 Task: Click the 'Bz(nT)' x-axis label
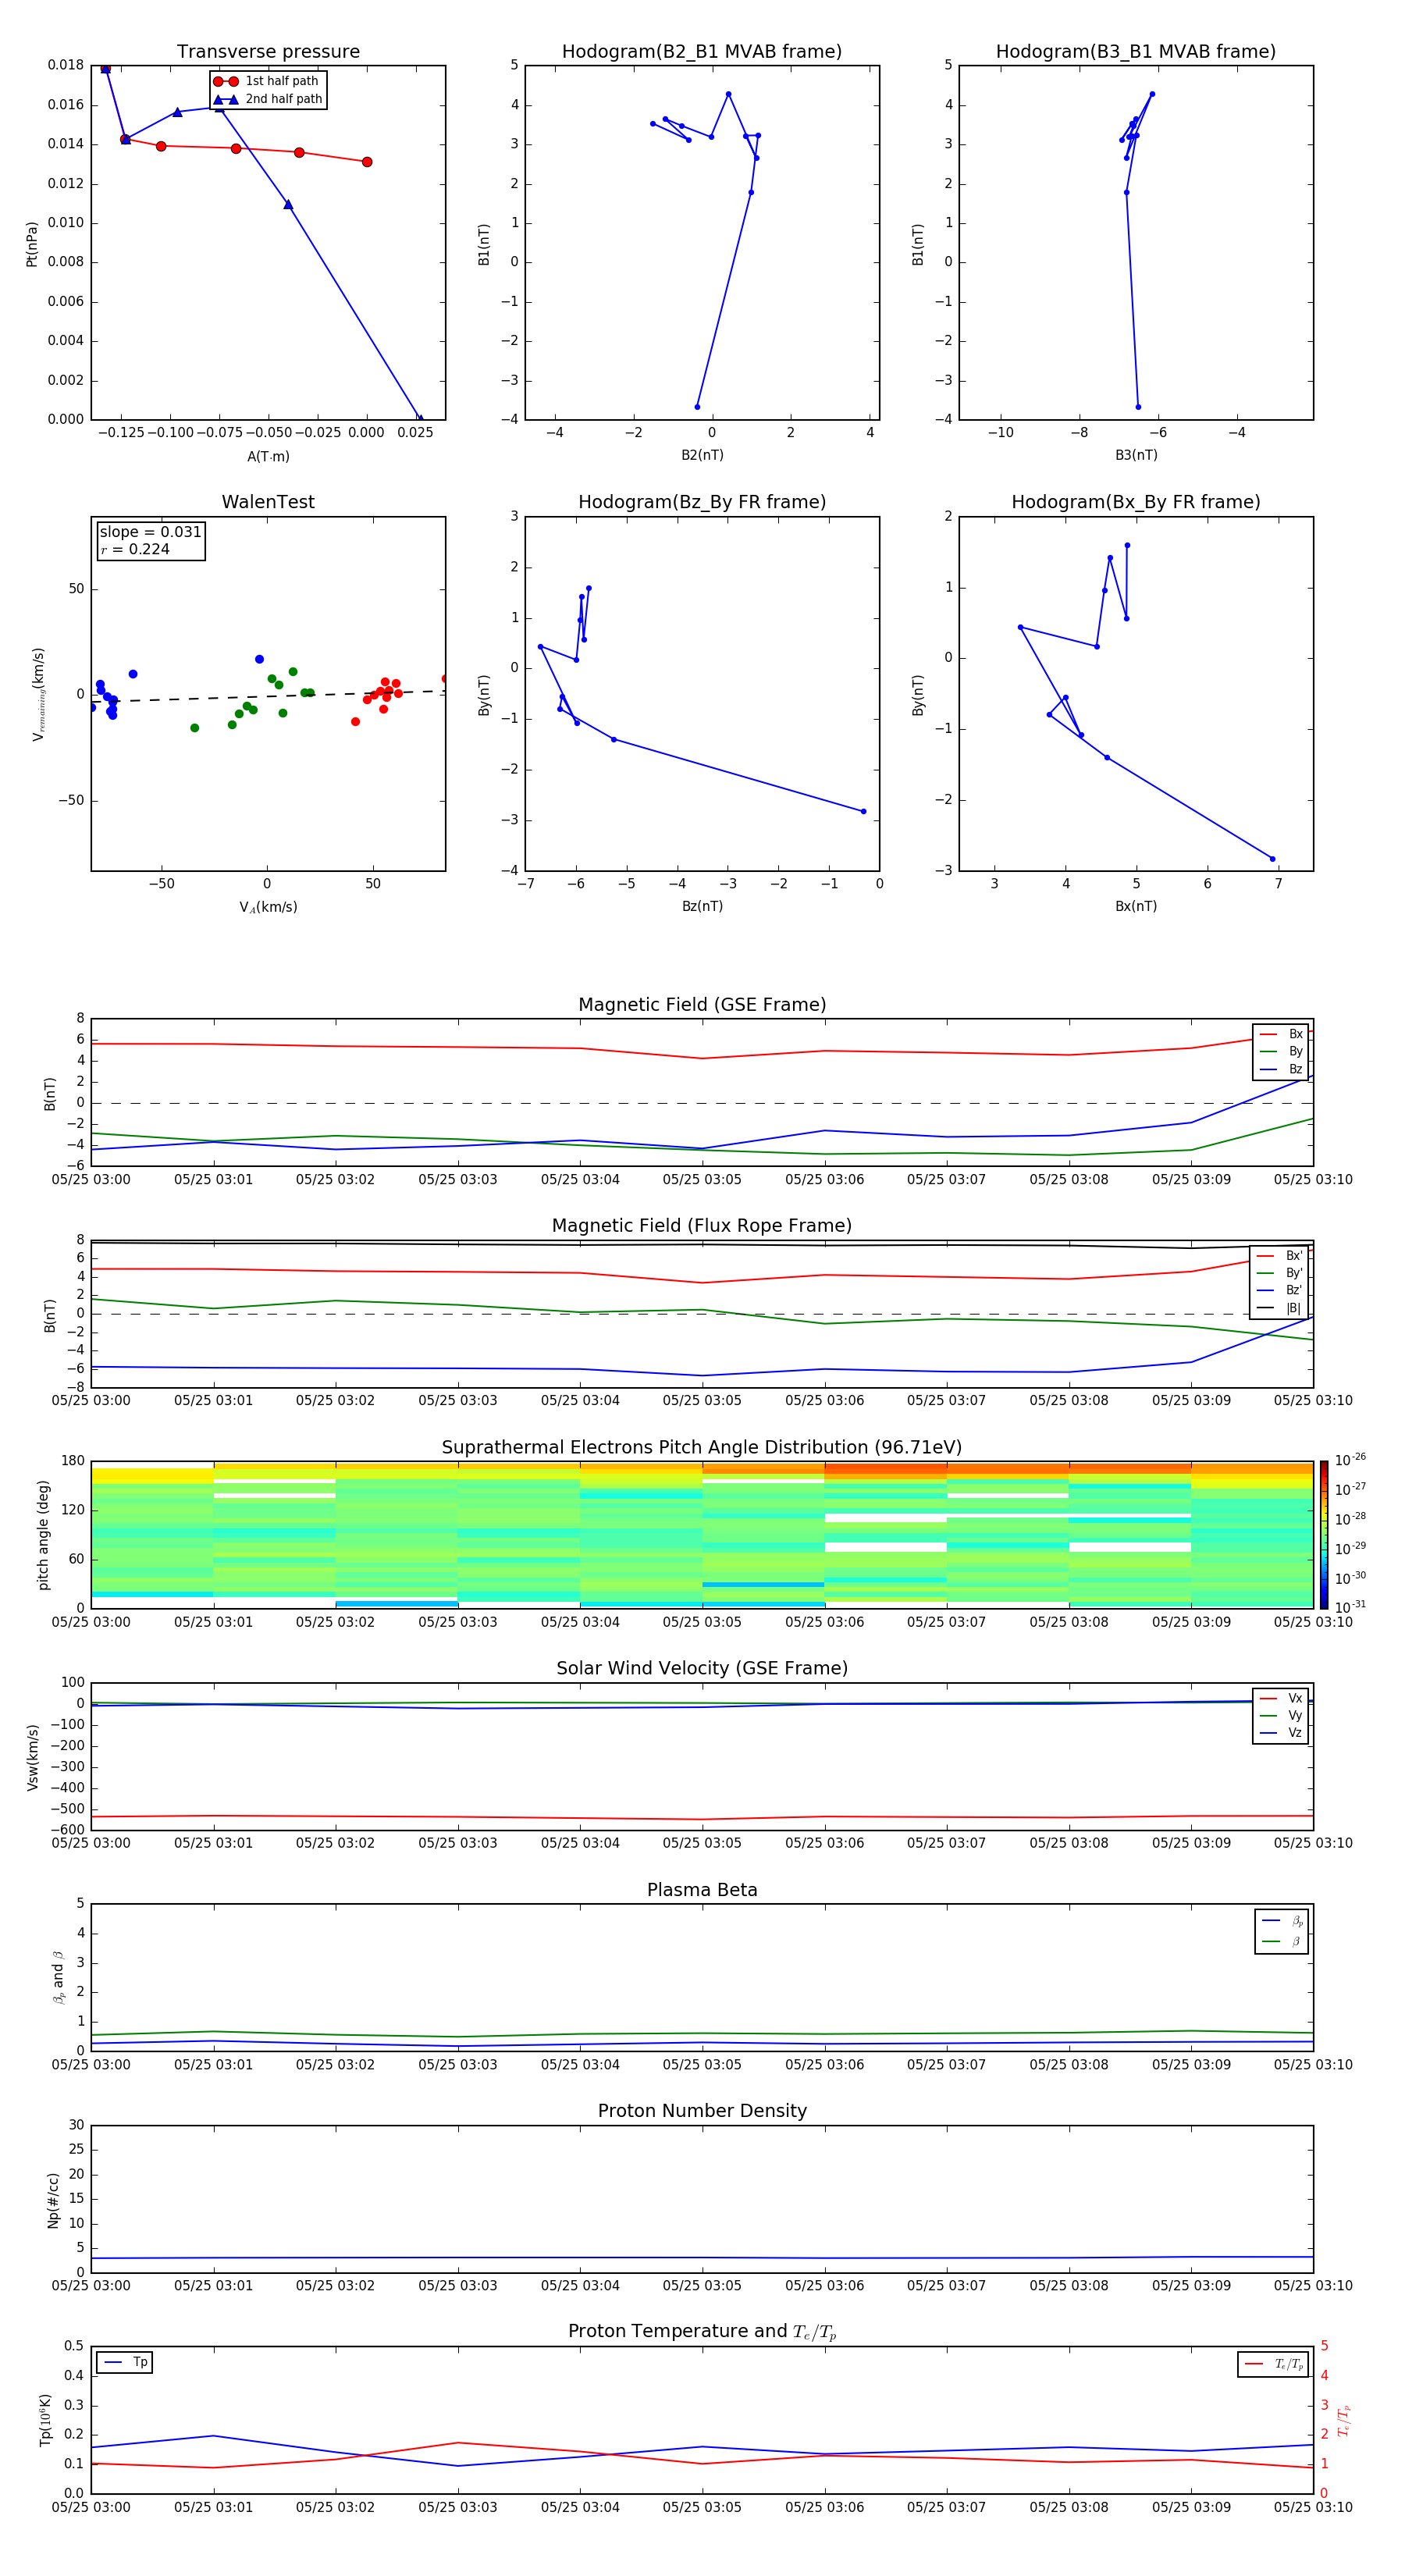point(702,906)
